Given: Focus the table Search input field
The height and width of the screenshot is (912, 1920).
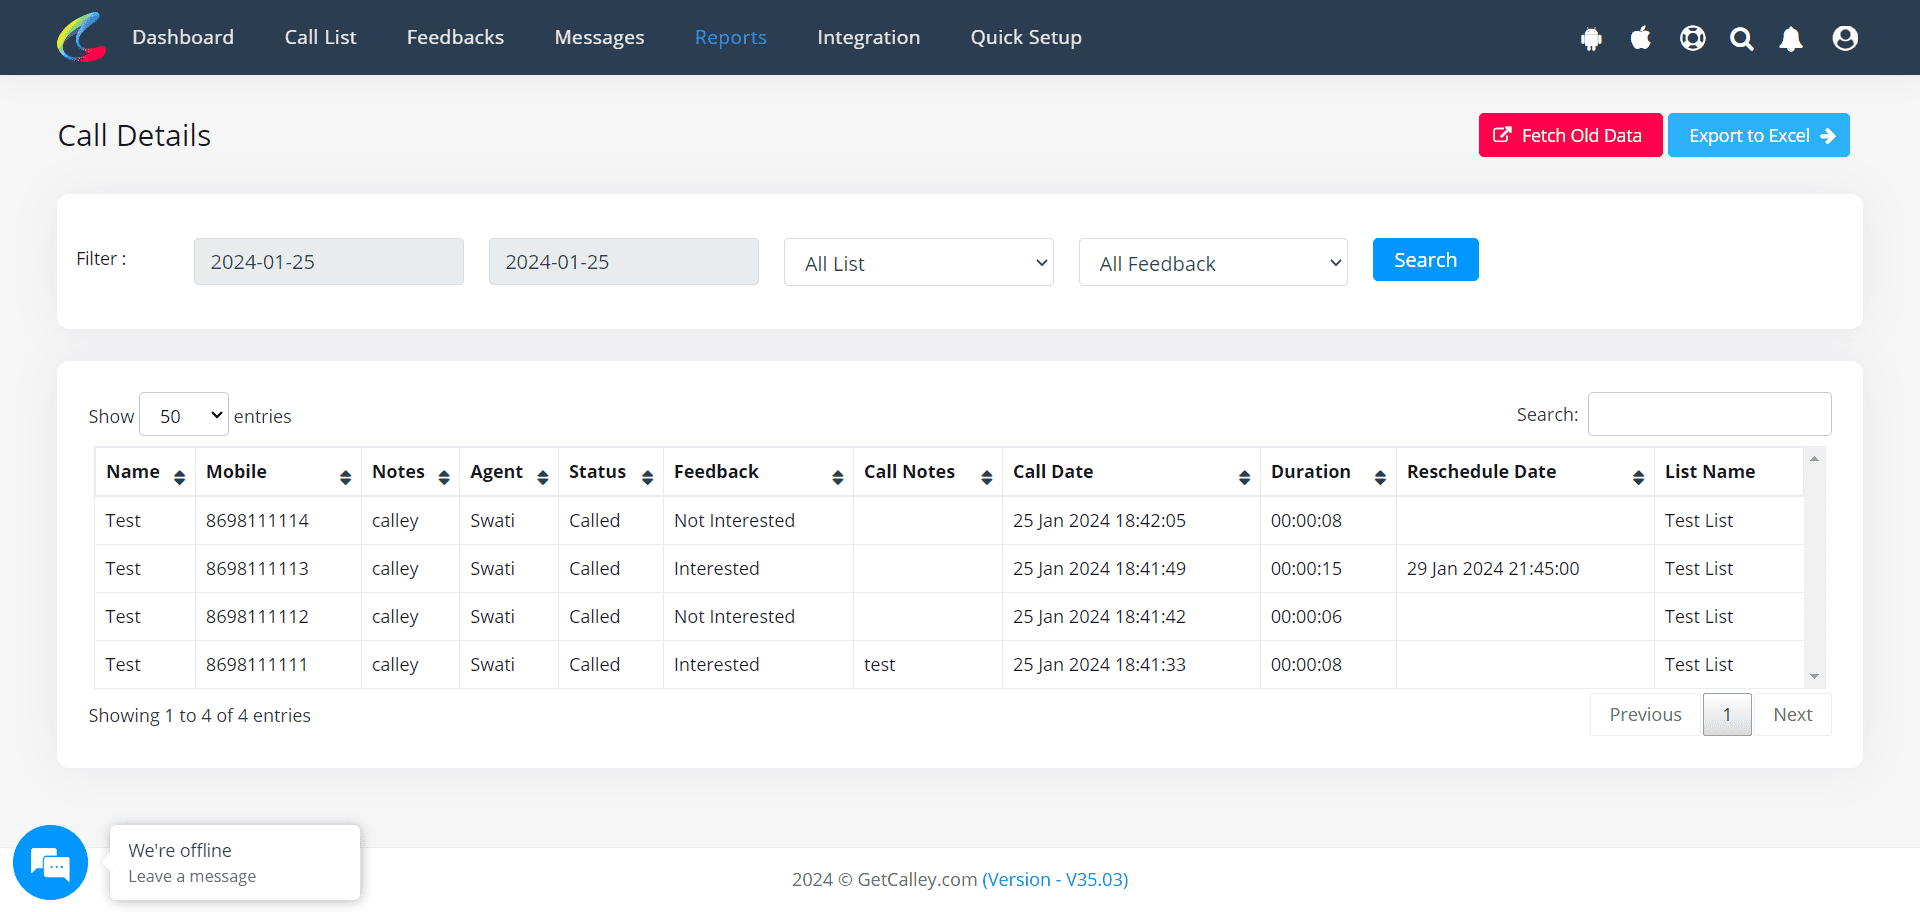Looking at the screenshot, I should click(x=1709, y=414).
